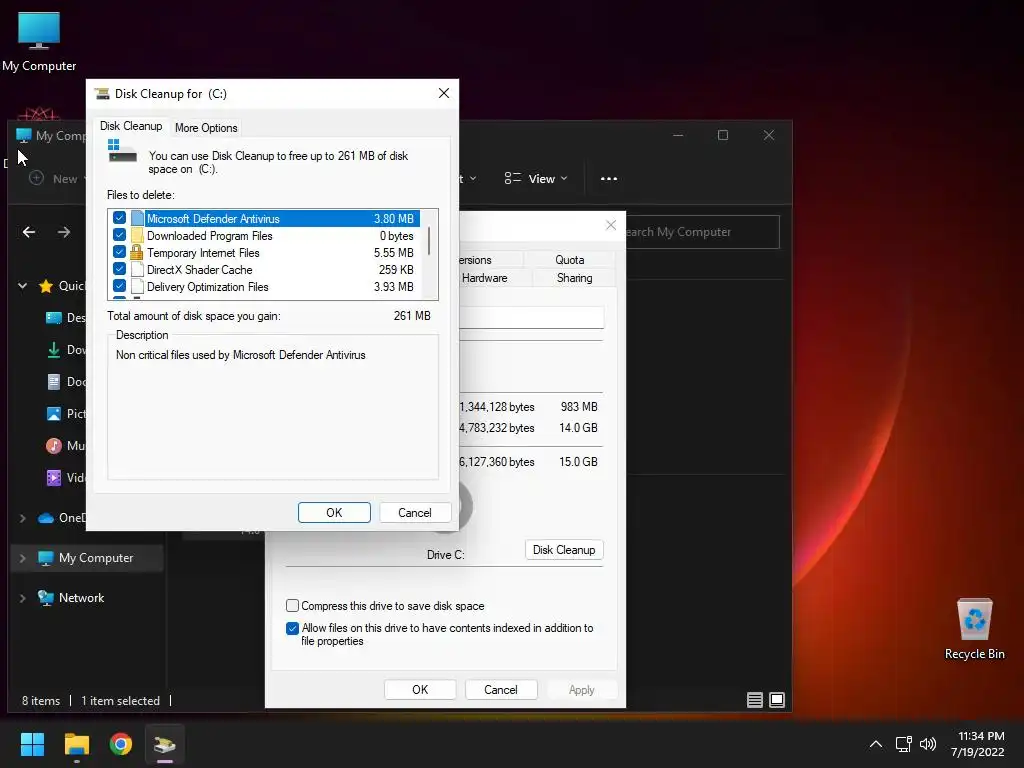This screenshot has height=768, width=1024.
Task: Expand the OneDrive tree node
Action: point(23,518)
